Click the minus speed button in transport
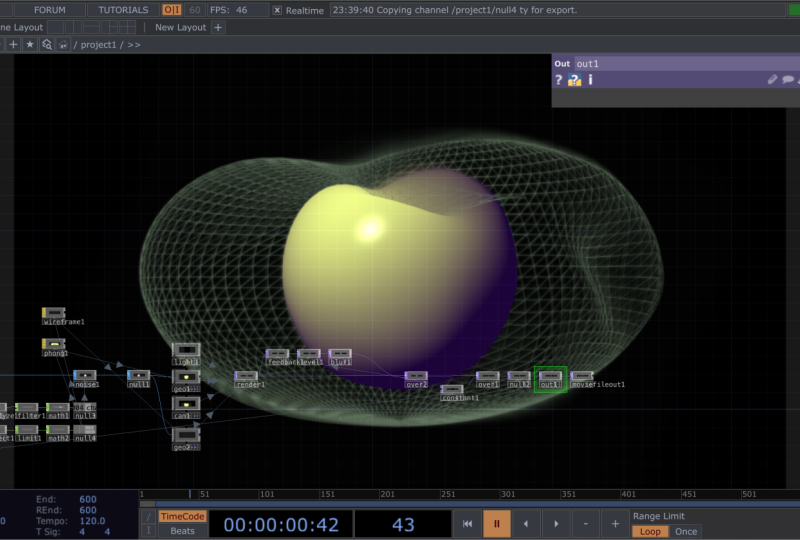The width and height of the screenshot is (800, 540). (x=586, y=524)
